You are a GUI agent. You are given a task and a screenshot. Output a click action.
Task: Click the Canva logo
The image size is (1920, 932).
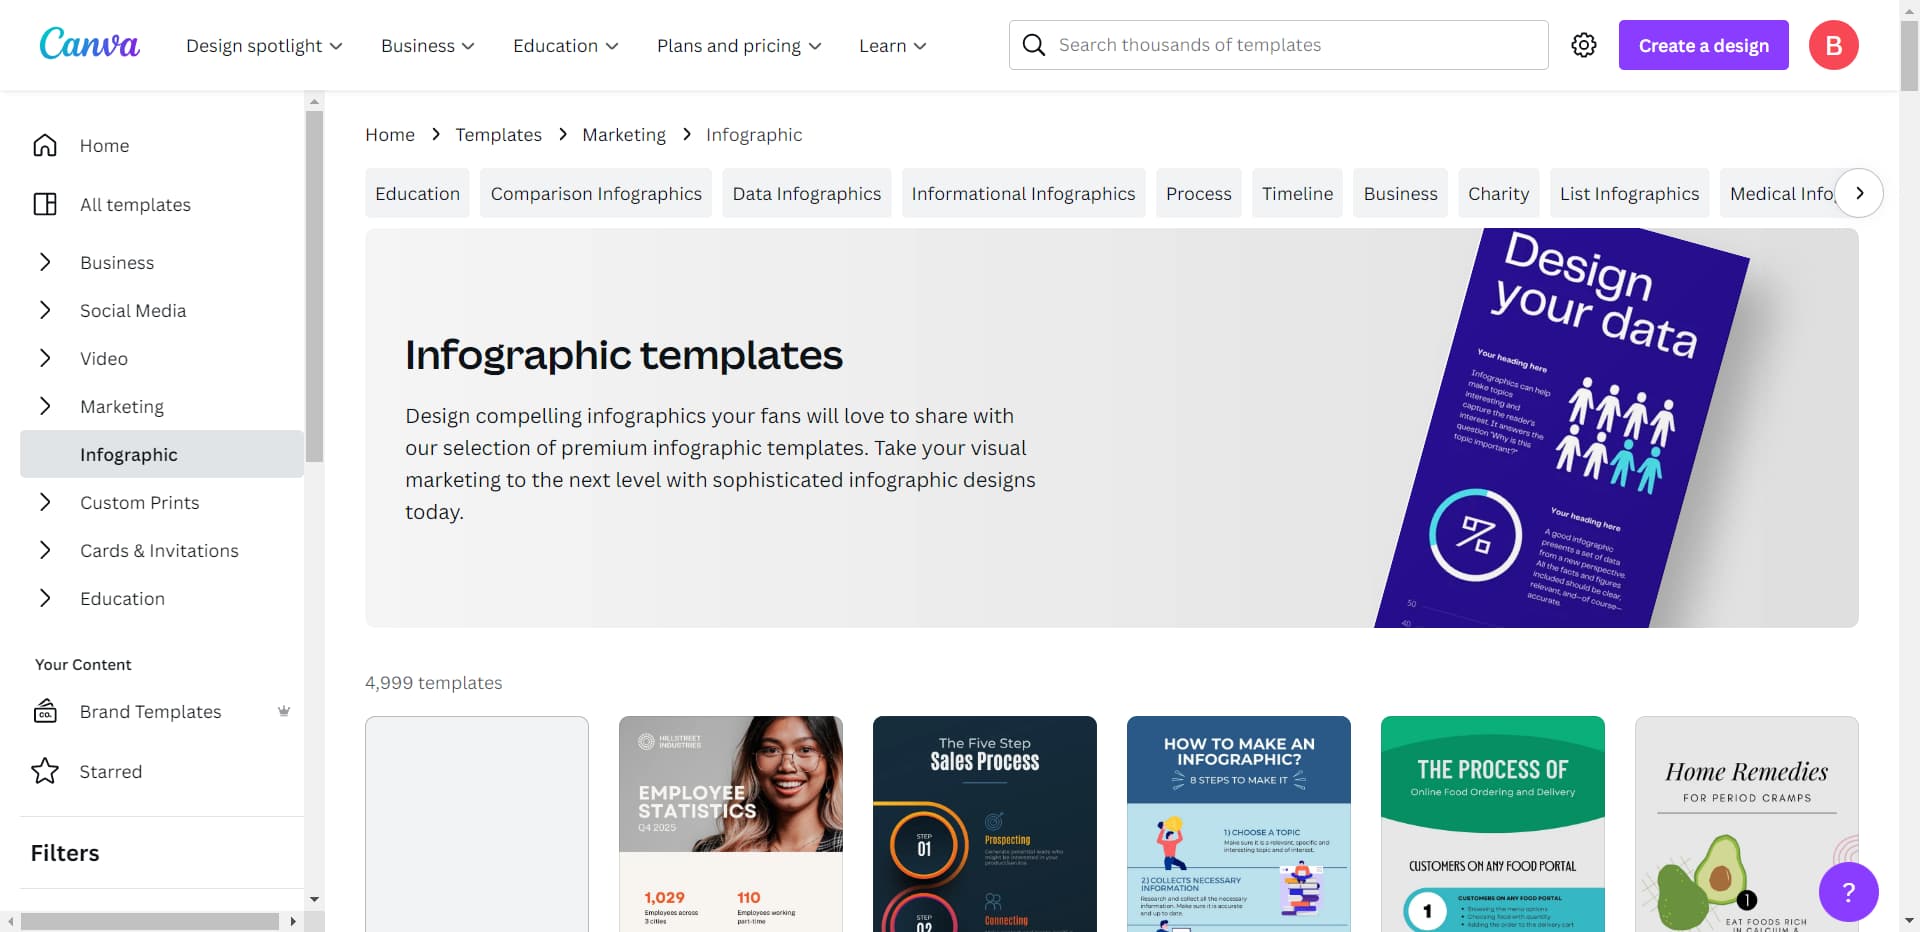89,44
